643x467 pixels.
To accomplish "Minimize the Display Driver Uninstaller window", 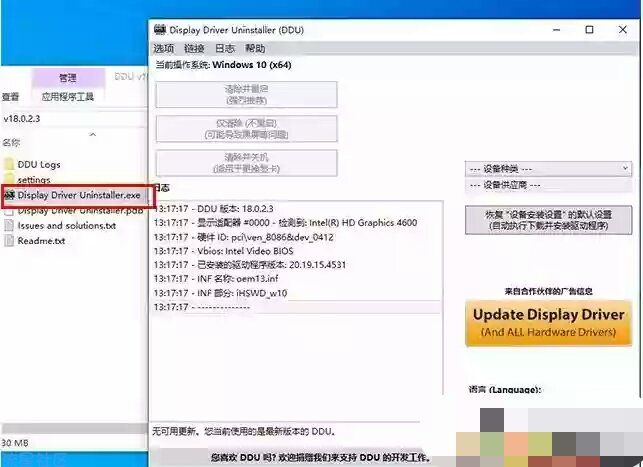I will [556, 30].
